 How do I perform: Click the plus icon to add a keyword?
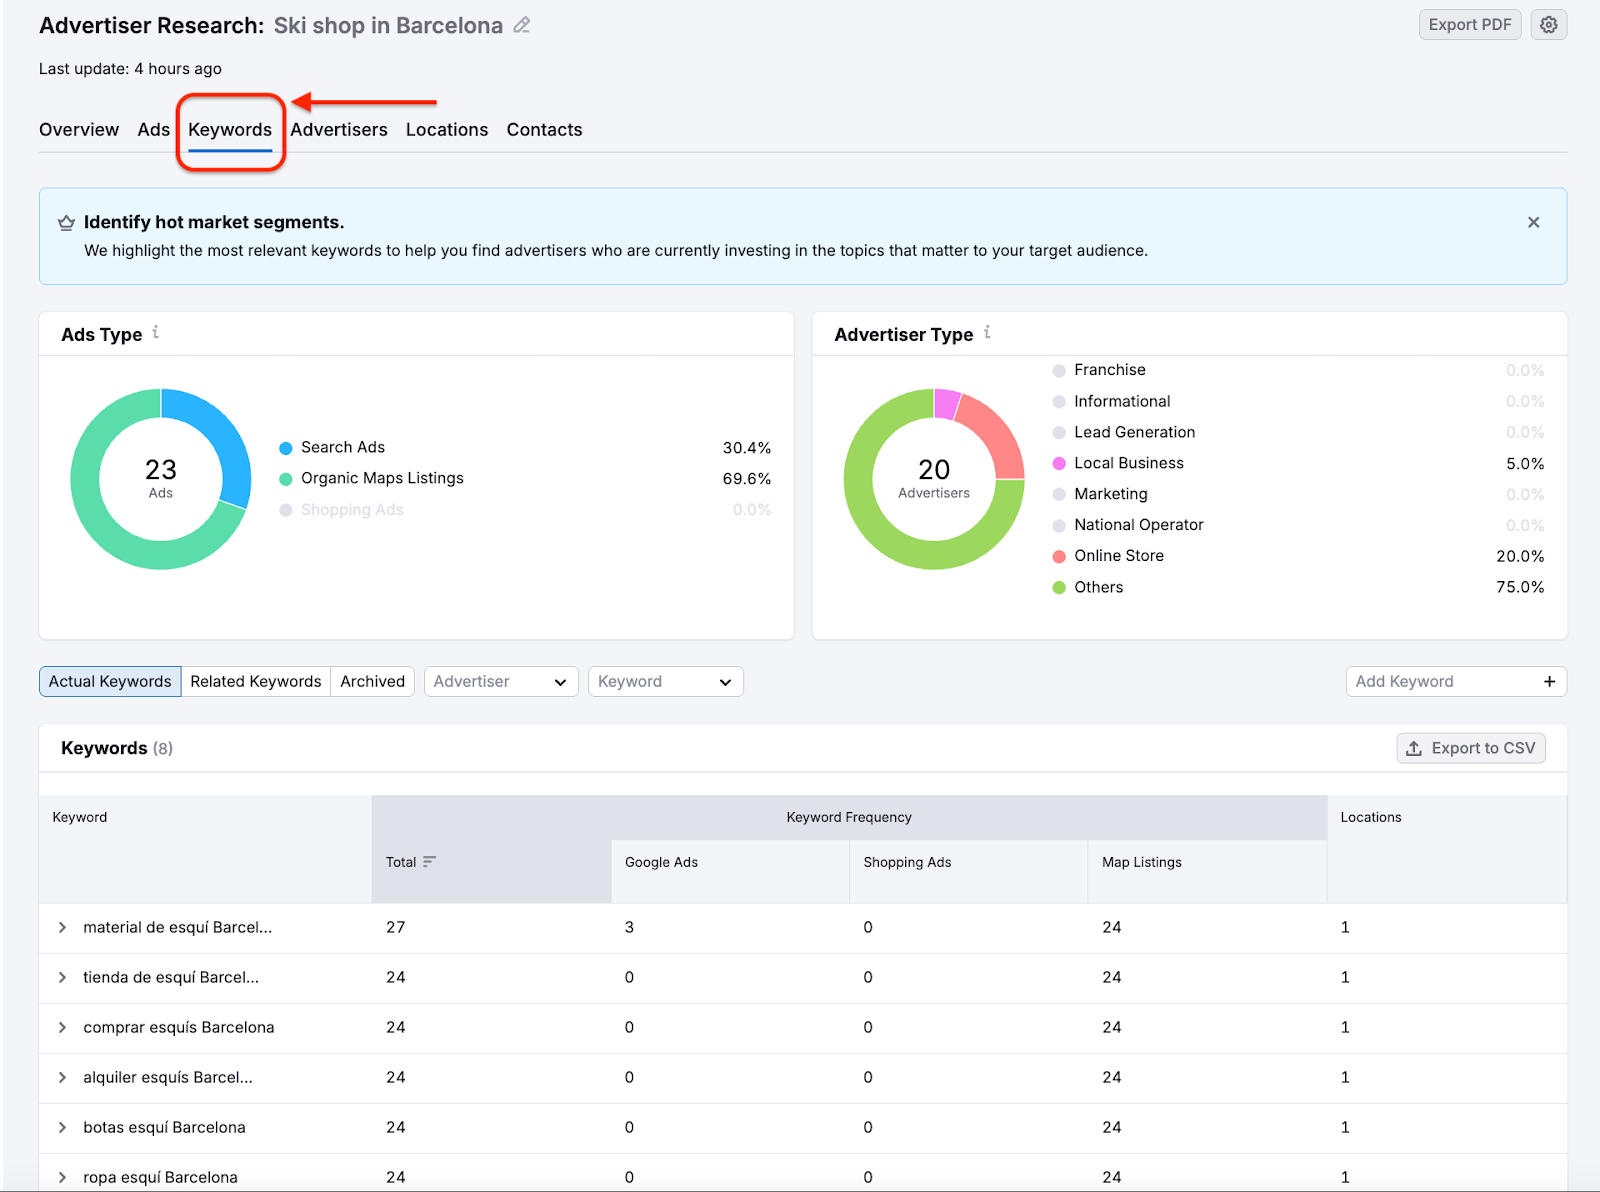tap(1549, 681)
